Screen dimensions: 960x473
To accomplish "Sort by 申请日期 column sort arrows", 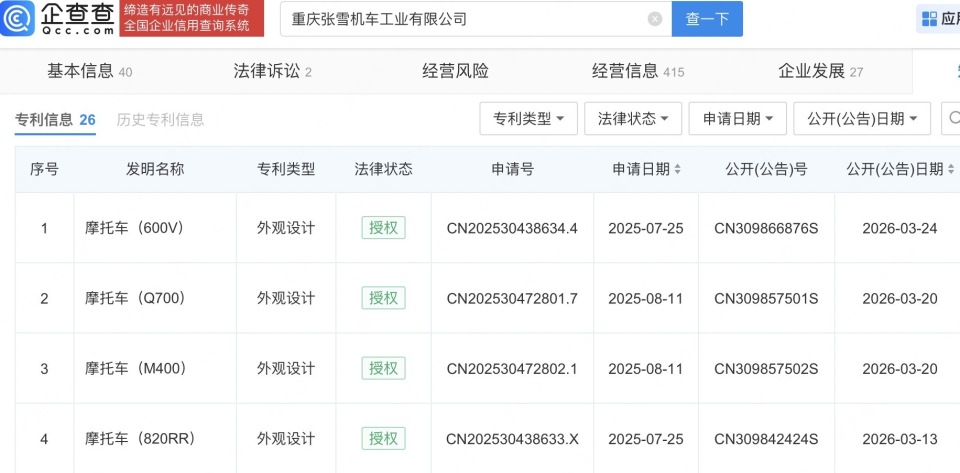I will point(678,170).
